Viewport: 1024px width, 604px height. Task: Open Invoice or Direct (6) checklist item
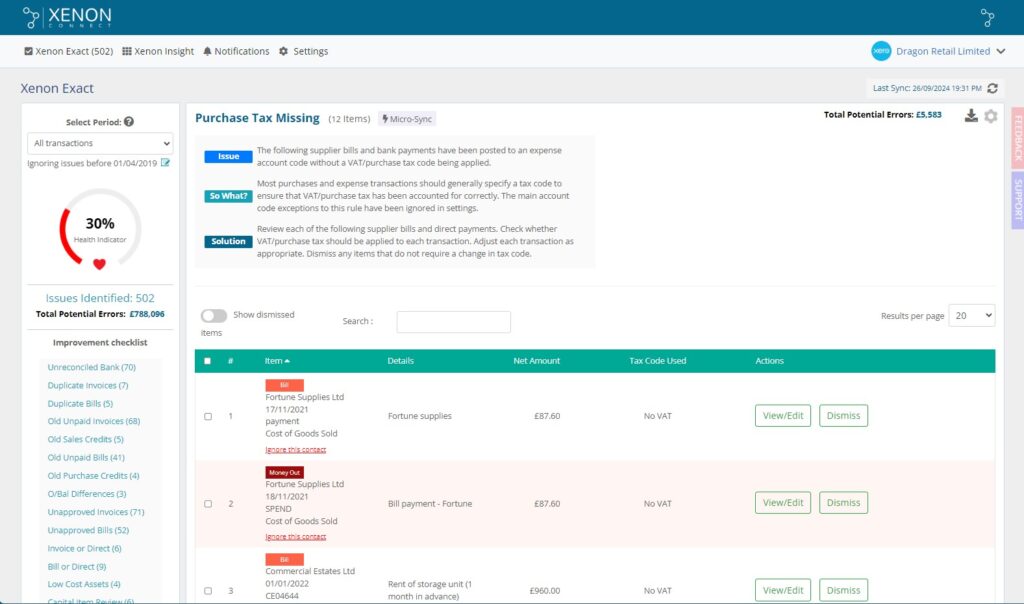point(84,548)
